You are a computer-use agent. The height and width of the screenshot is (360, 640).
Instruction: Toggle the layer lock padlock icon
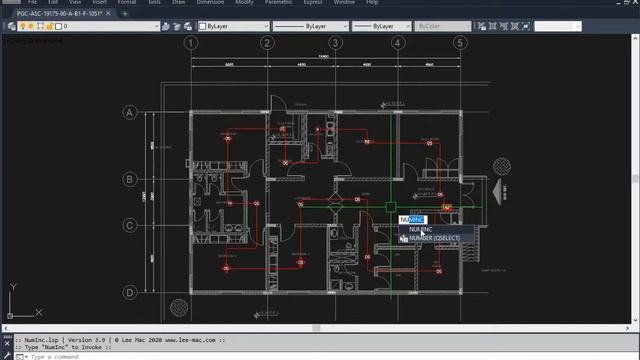coord(50,26)
